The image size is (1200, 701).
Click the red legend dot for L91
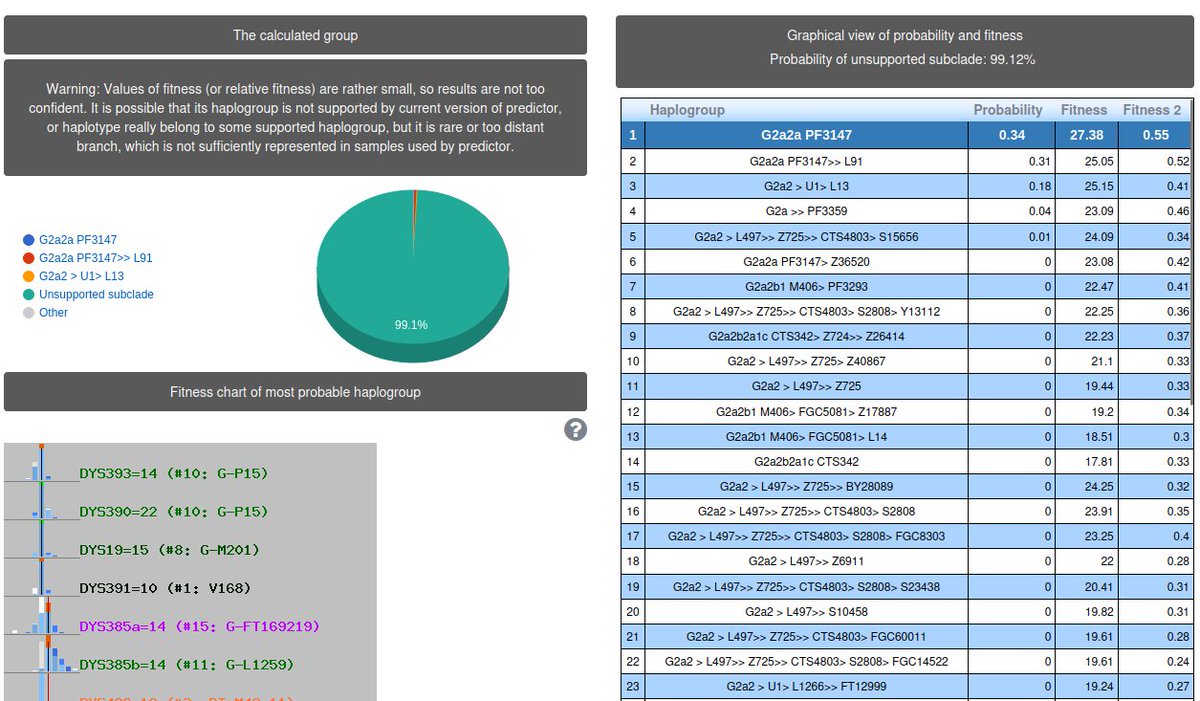[x=28, y=258]
